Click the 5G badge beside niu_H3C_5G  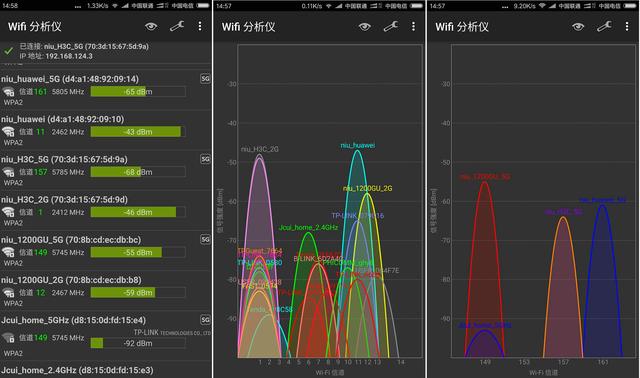click(x=205, y=159)
